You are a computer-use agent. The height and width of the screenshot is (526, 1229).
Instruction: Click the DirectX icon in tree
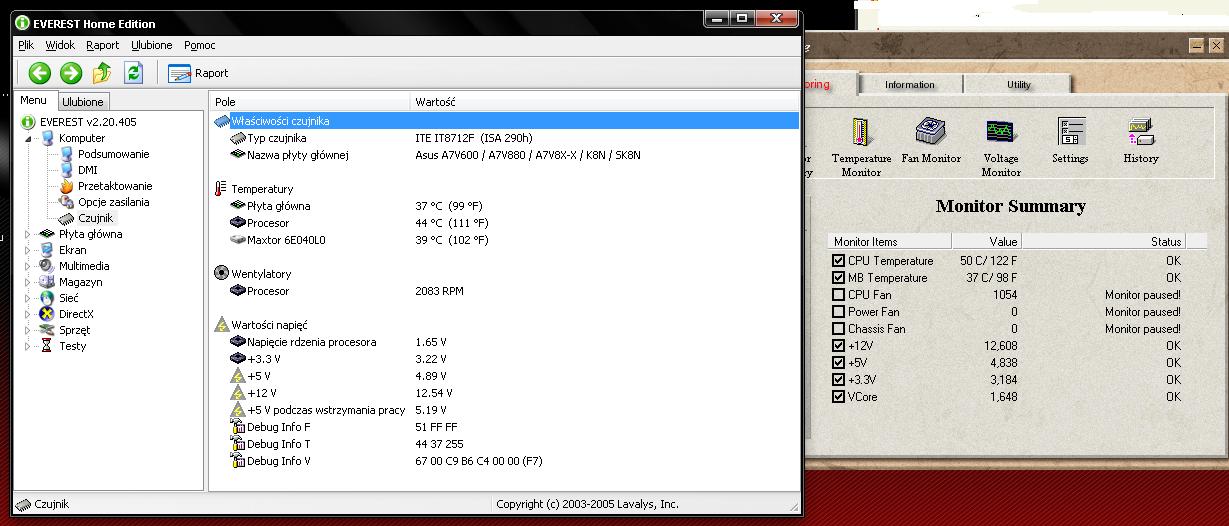[46, 314]
